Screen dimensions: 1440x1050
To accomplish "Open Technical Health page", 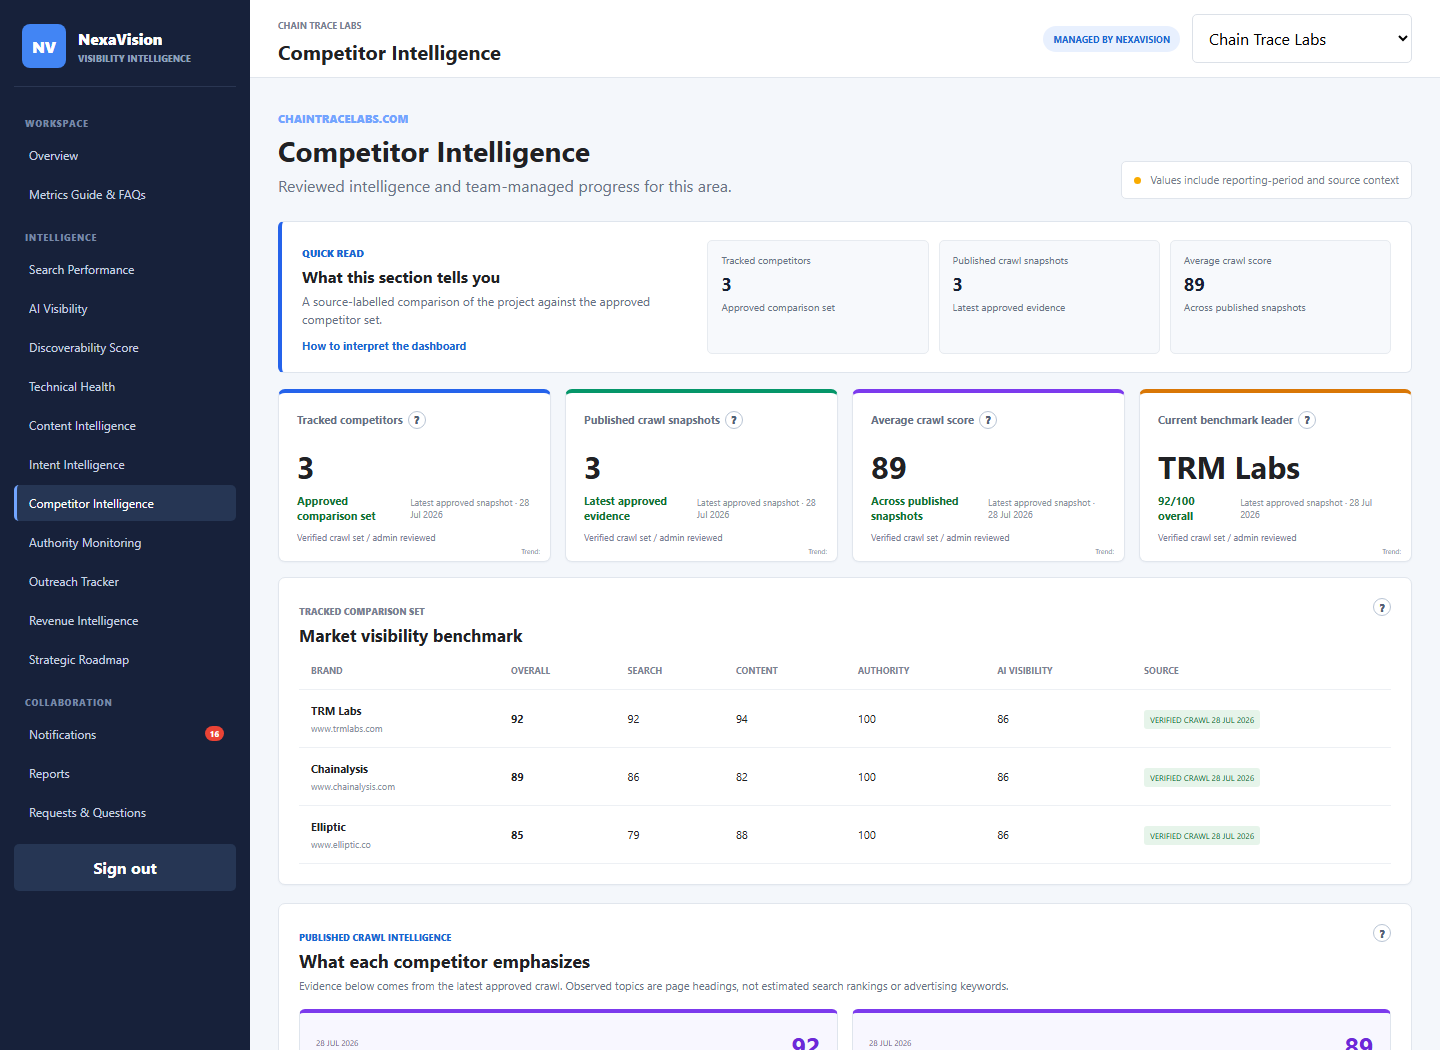I will click(125, 387).
